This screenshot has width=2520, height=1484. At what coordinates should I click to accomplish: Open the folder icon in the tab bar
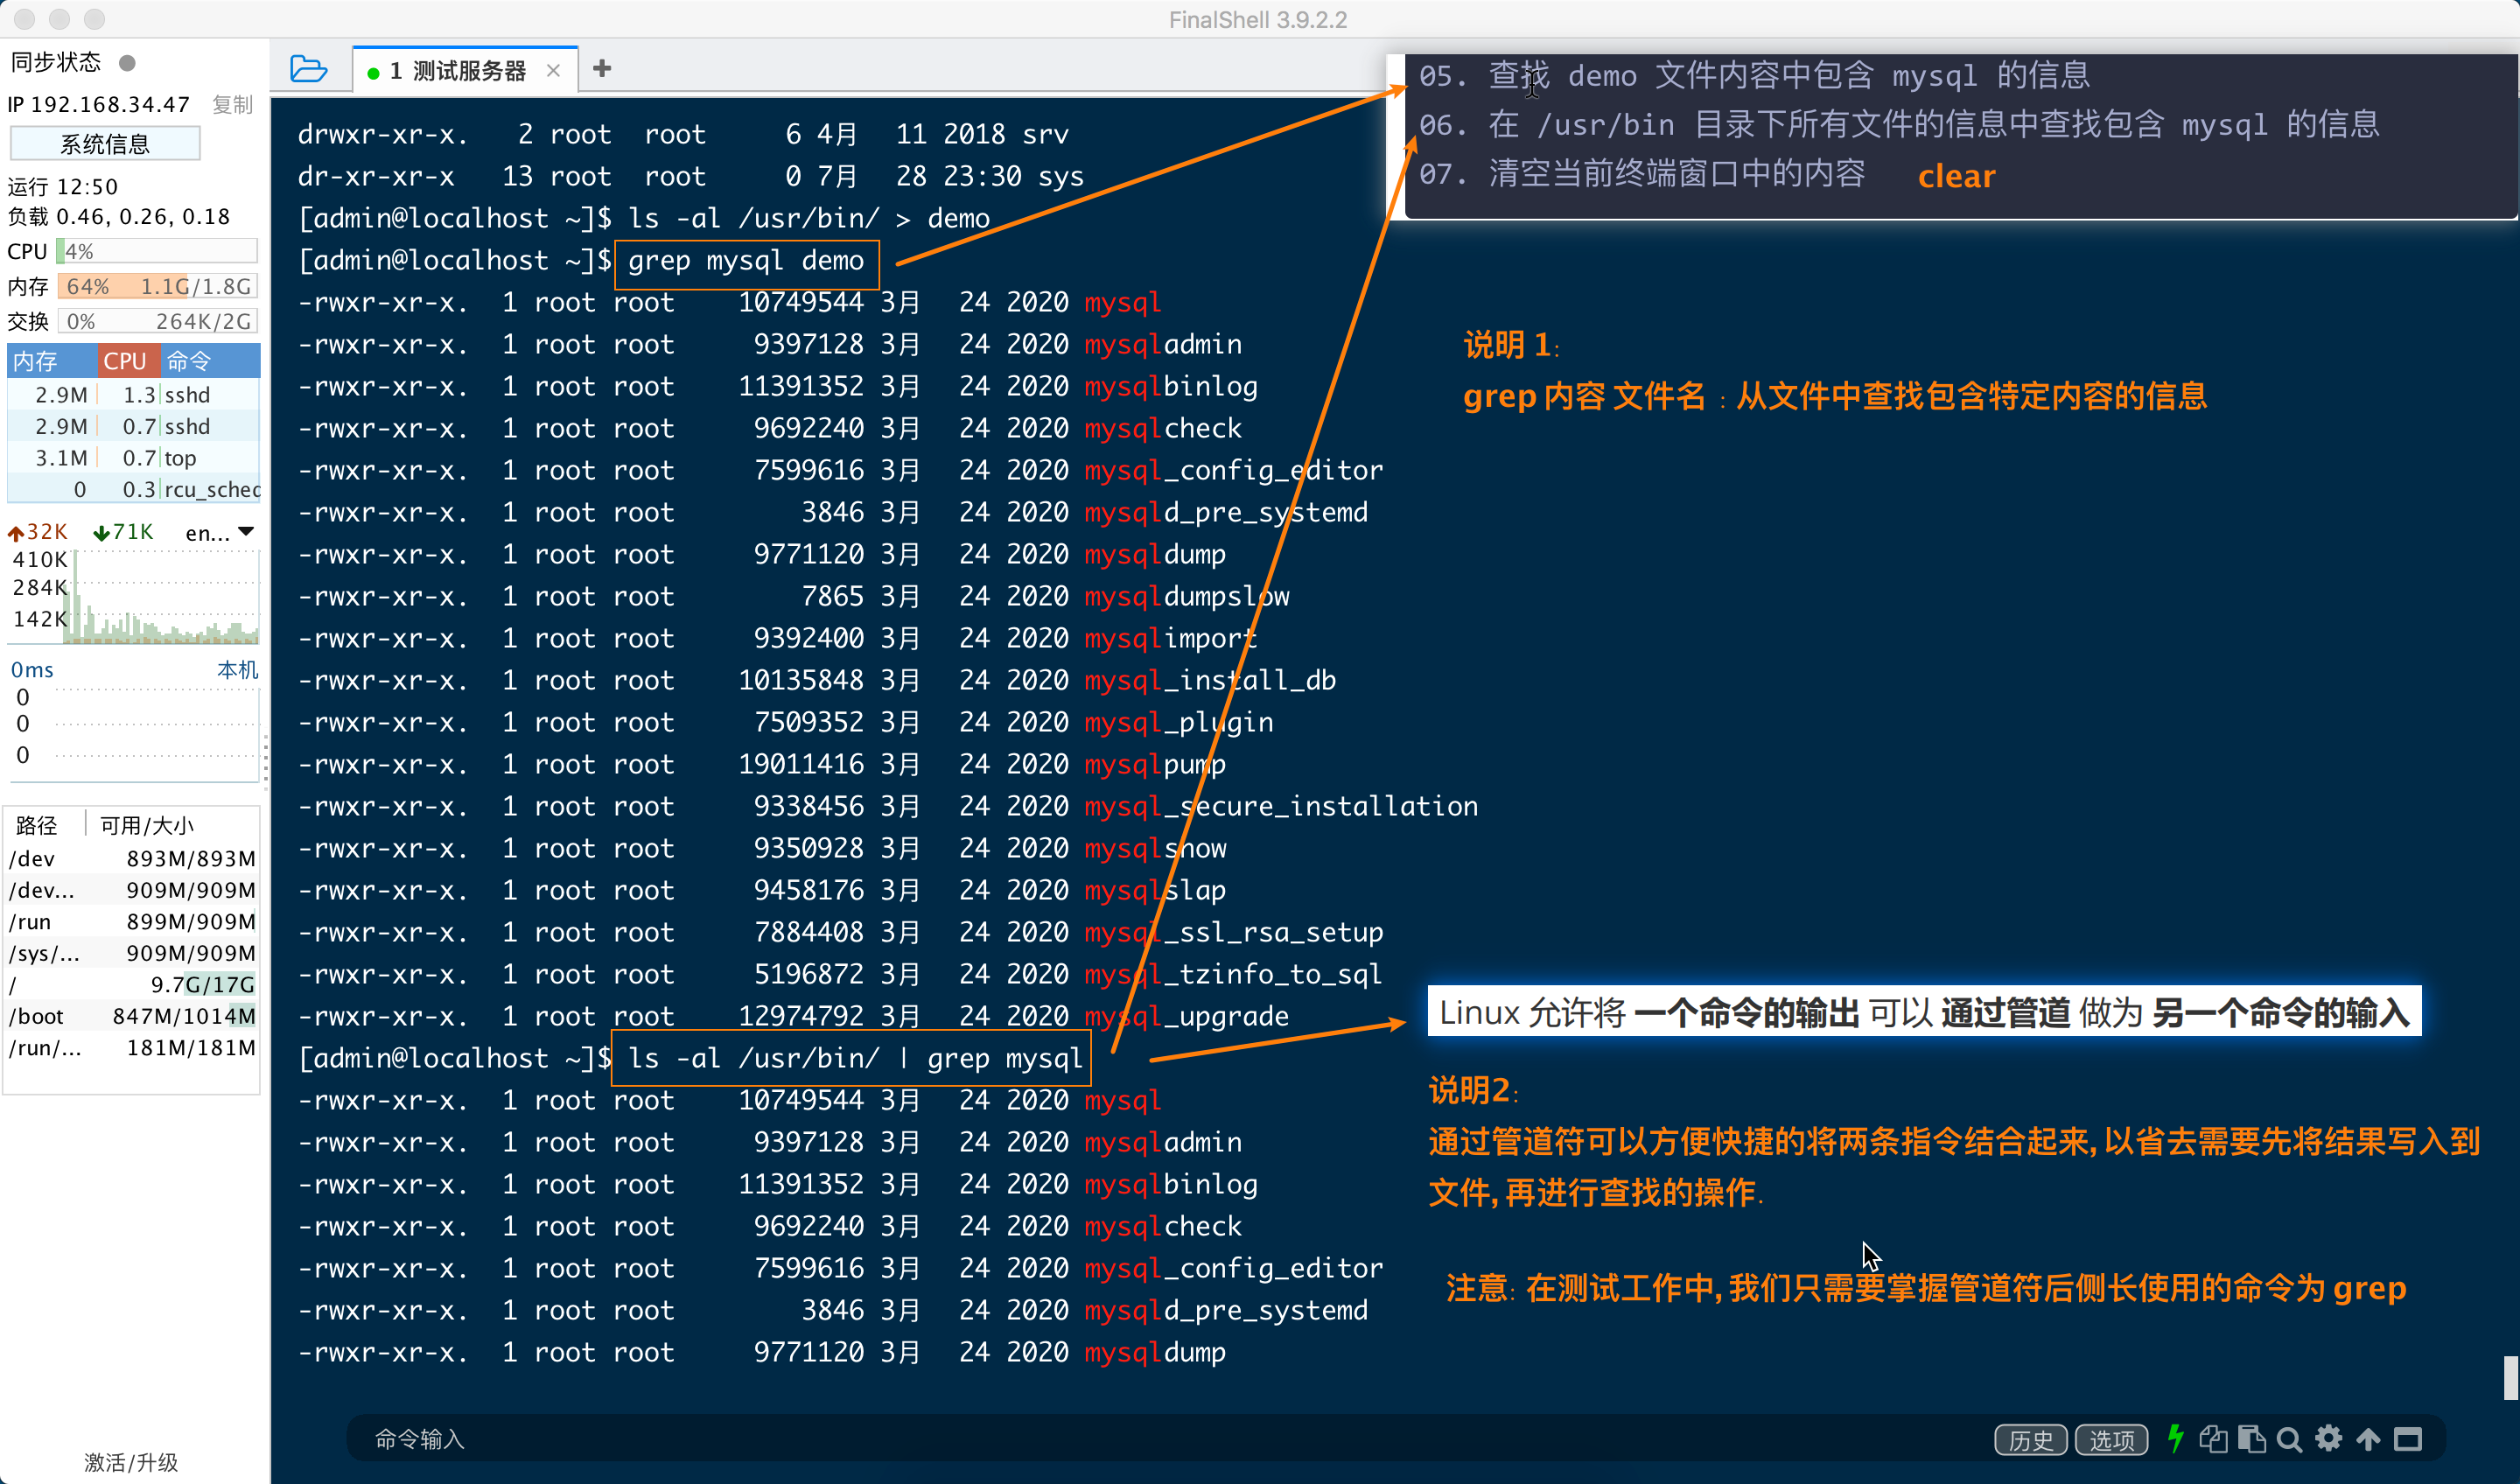(x=308, y=69)
